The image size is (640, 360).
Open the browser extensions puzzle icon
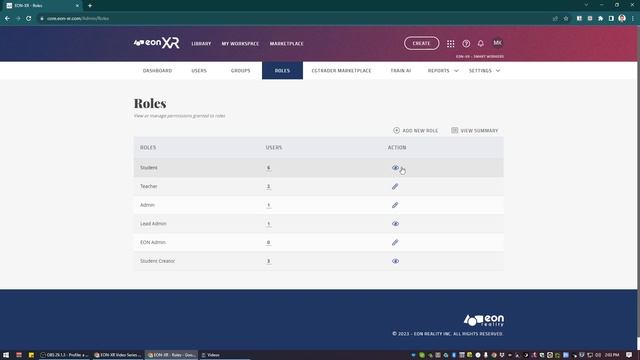(600, 18)
